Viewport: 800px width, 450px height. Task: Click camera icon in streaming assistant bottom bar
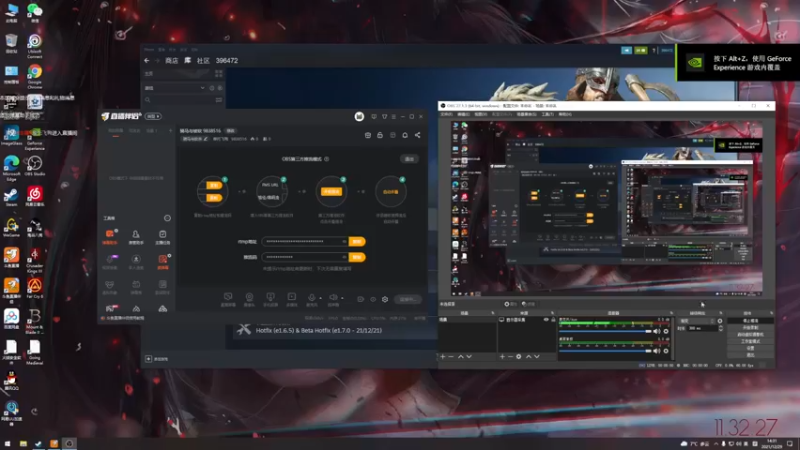coord(249,297)
